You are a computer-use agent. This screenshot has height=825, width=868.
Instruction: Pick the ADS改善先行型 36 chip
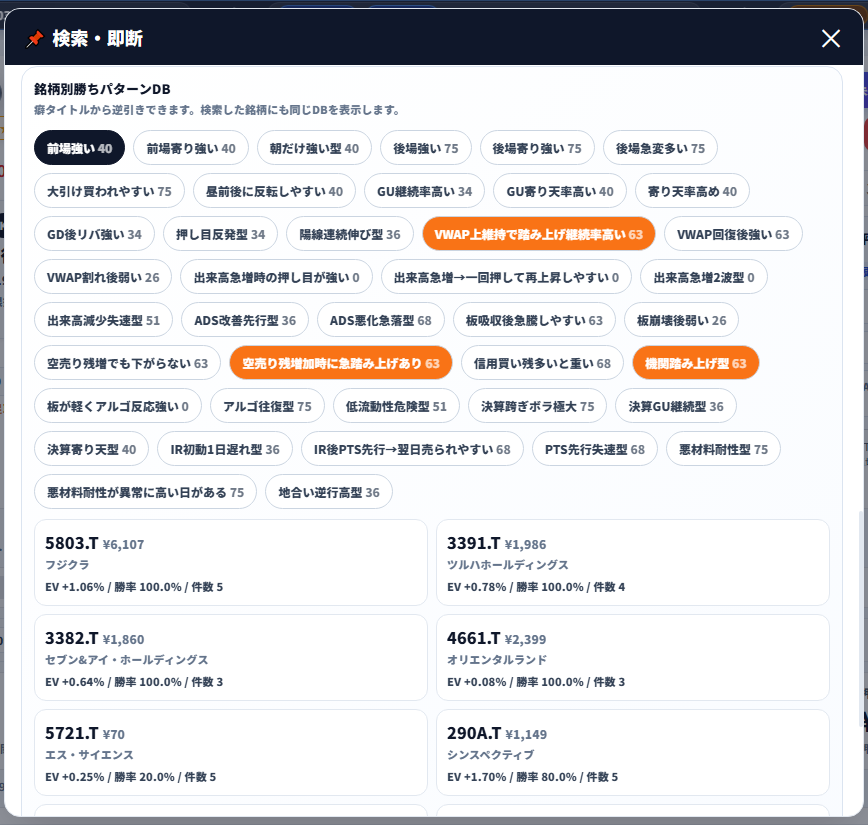pyautogui.click(x=245, y=319)
